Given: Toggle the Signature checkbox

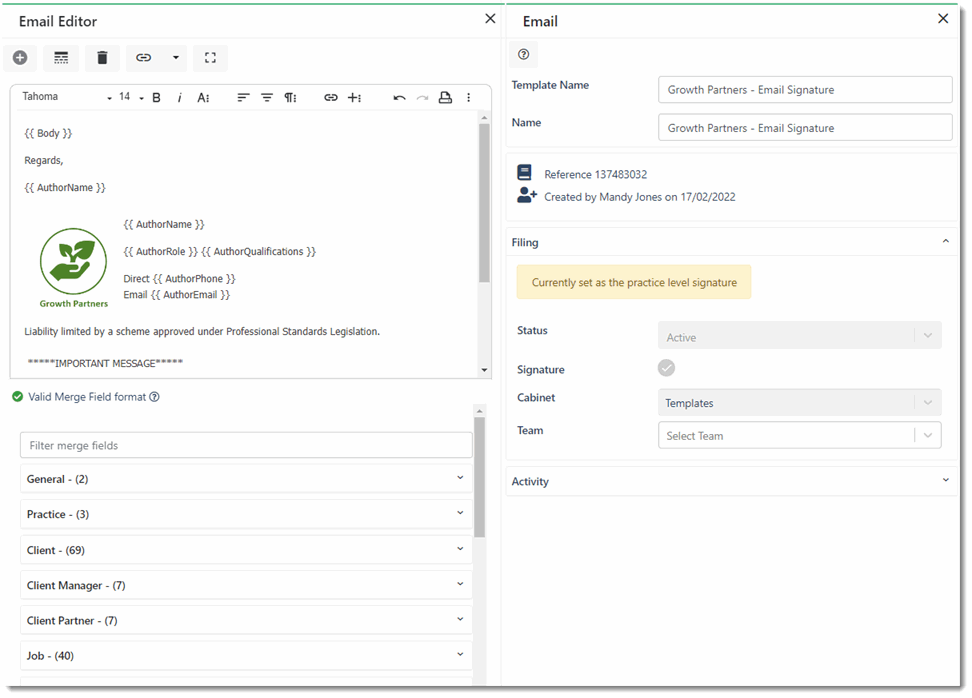Looking at the screenshot, I should 666,369.
